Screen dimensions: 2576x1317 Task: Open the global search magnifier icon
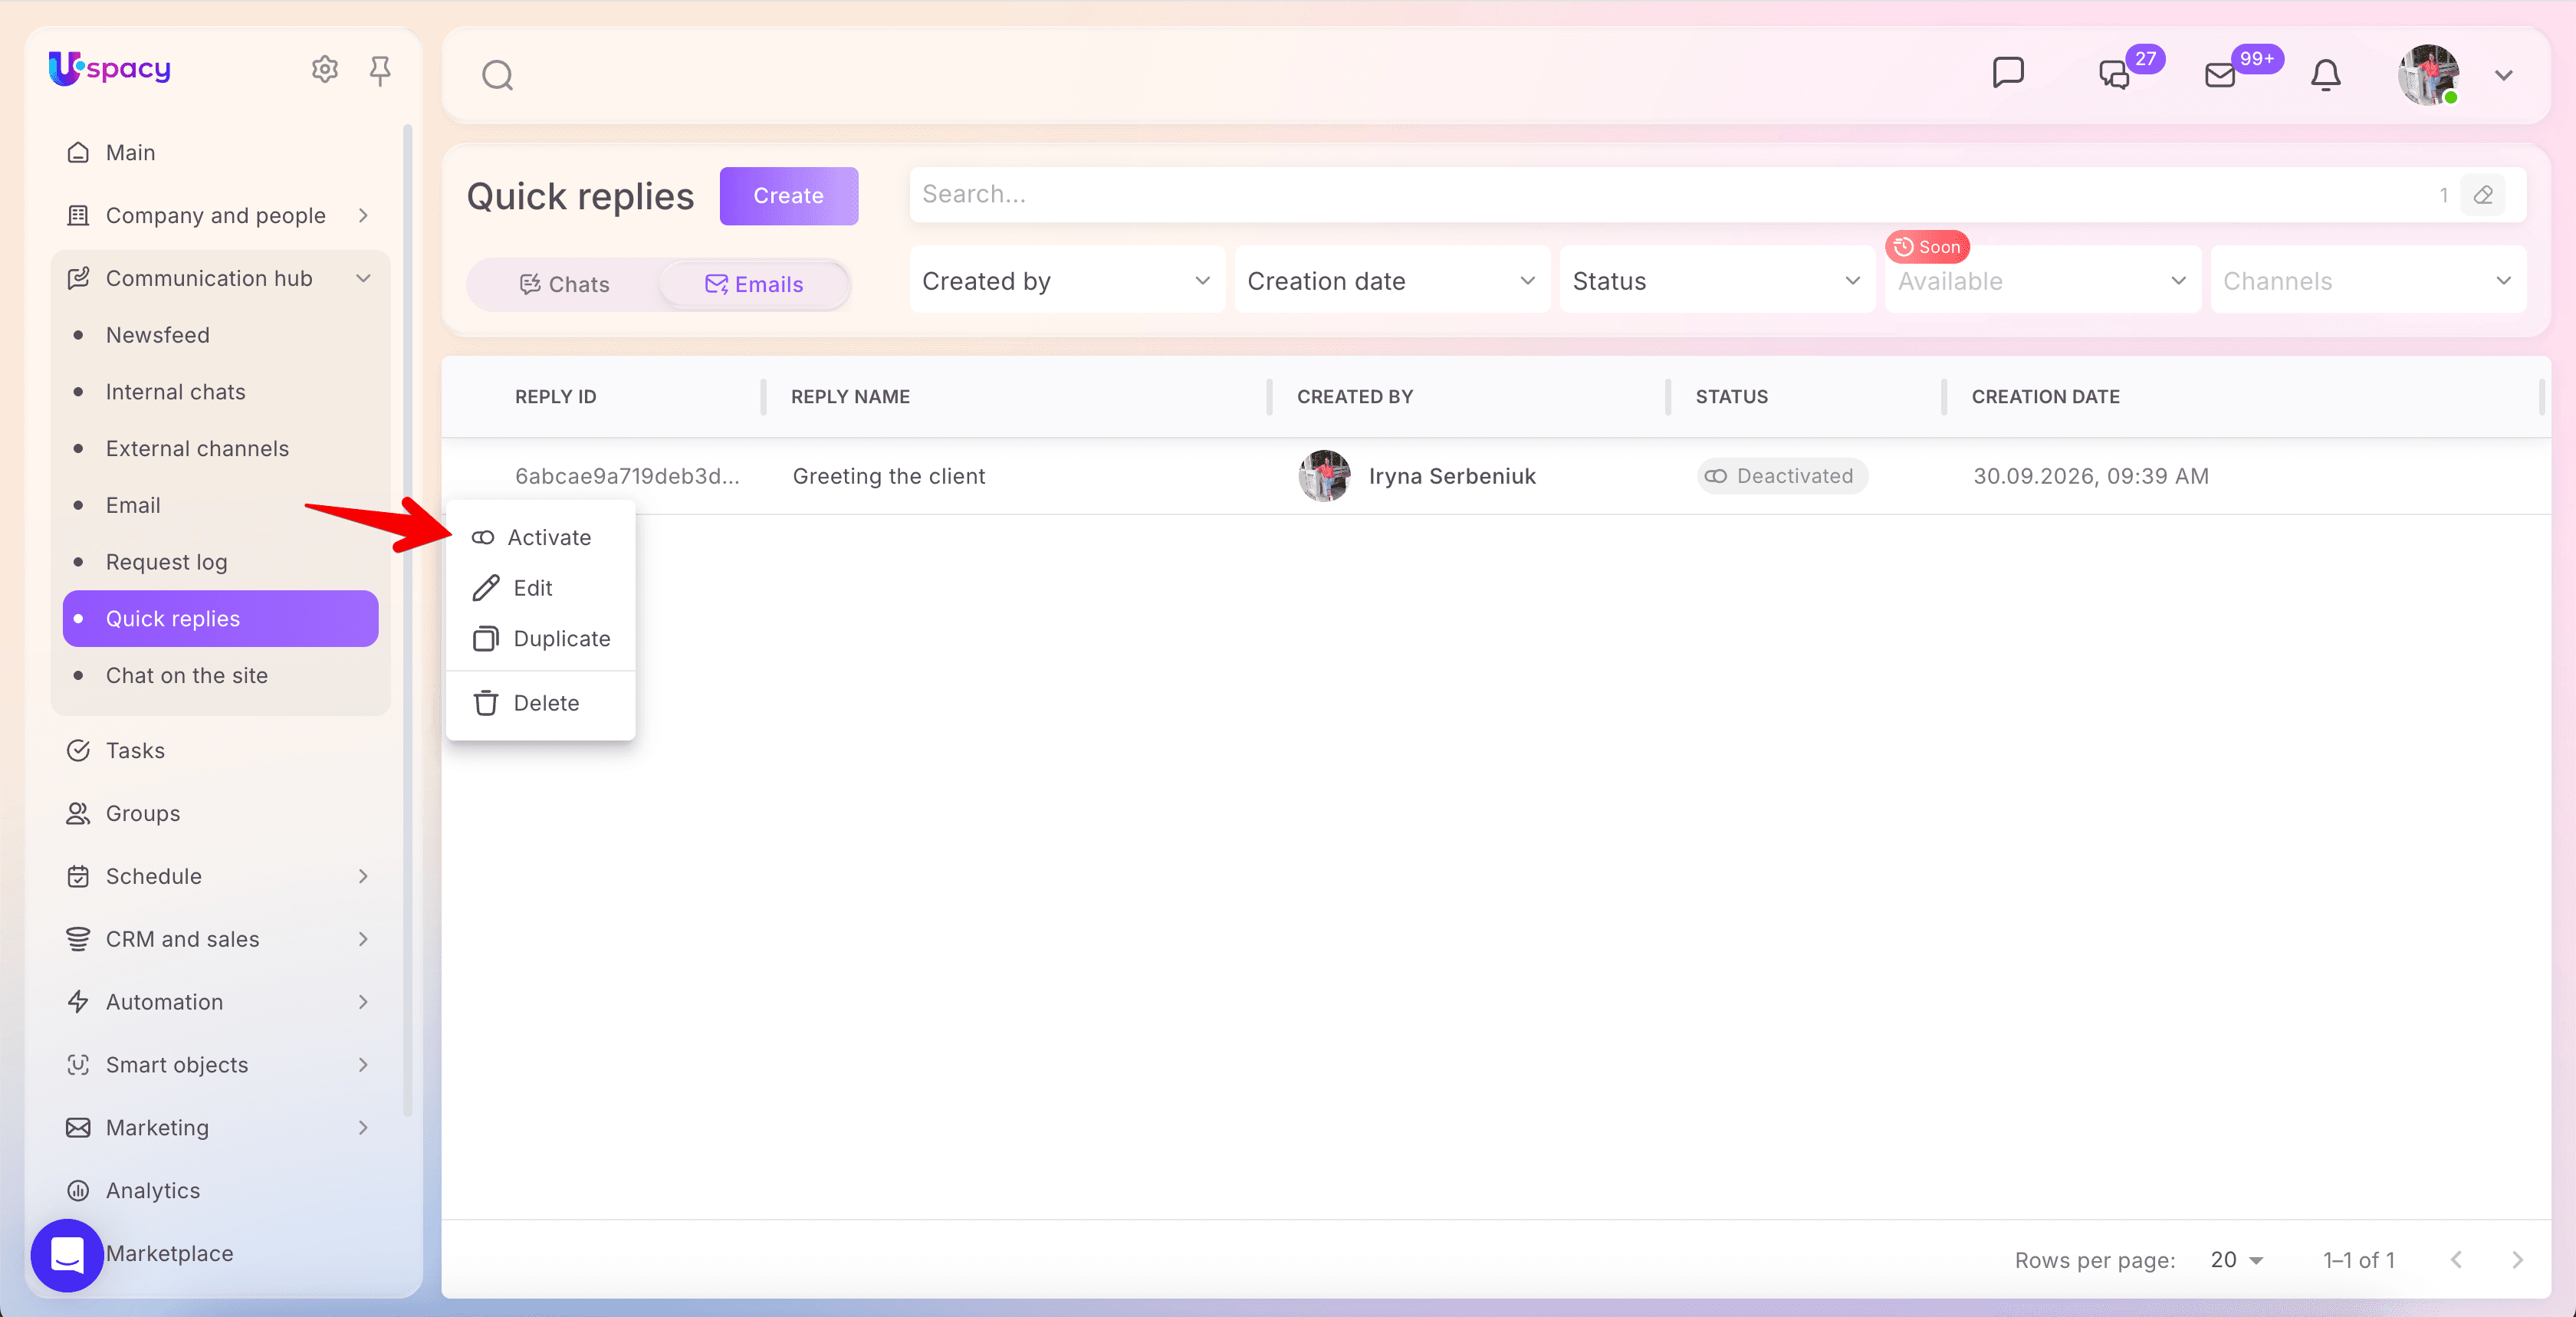[497, 75]
